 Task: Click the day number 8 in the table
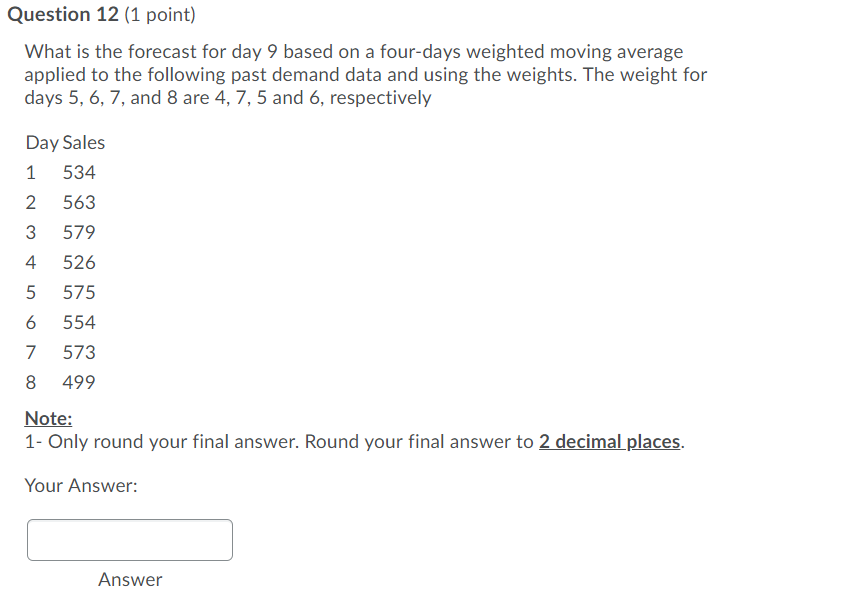(x=30, y=382)
